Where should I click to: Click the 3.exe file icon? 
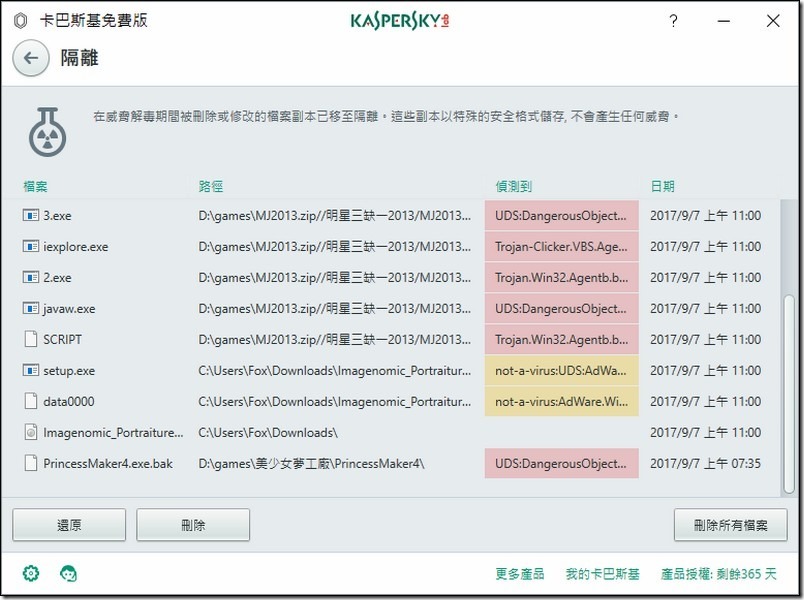click(31, 215)
